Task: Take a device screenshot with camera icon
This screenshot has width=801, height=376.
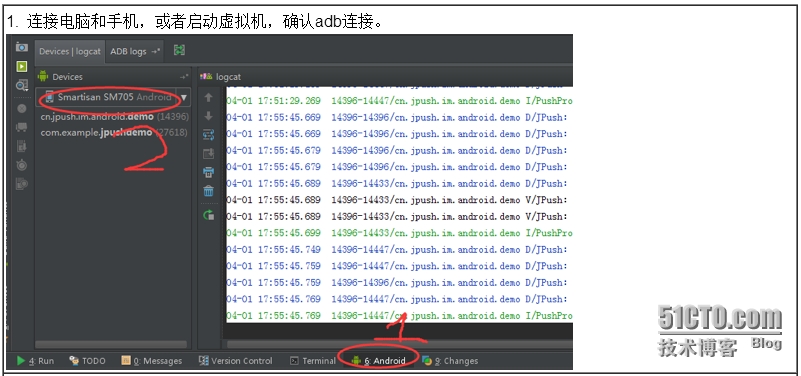Action: coord(21,48)
